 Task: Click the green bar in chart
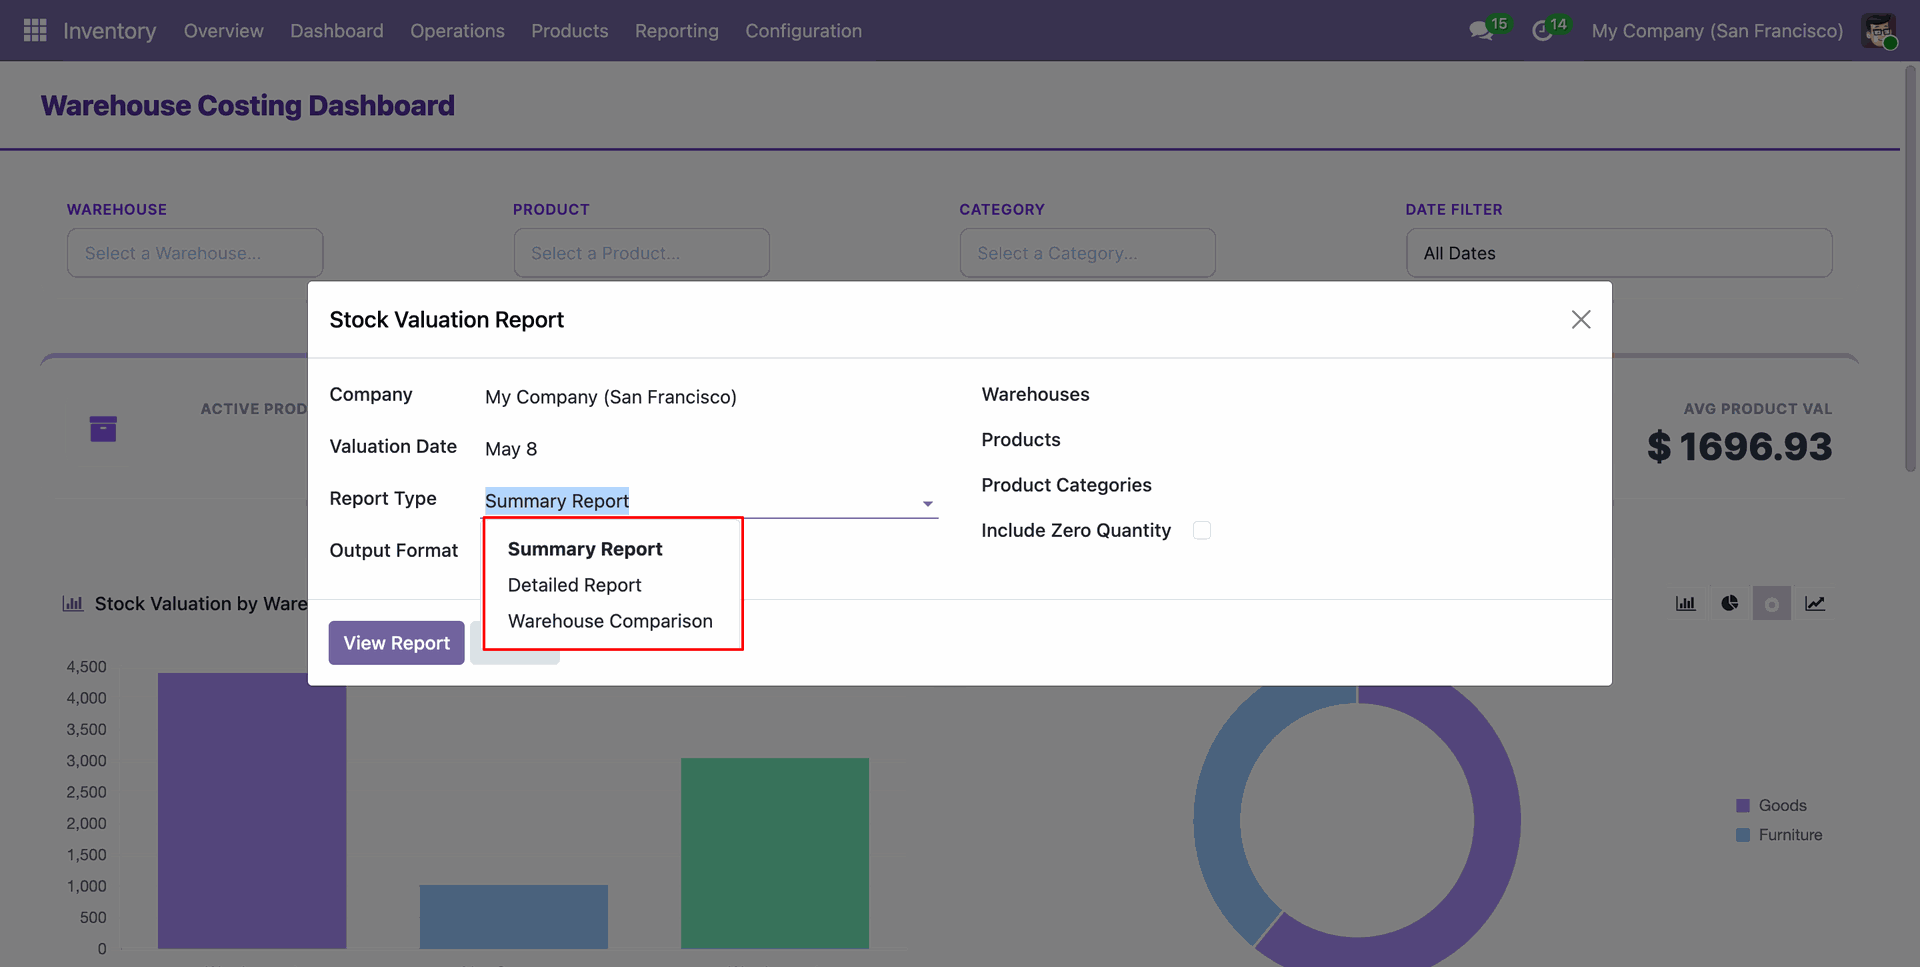click(x=775, y=853)
